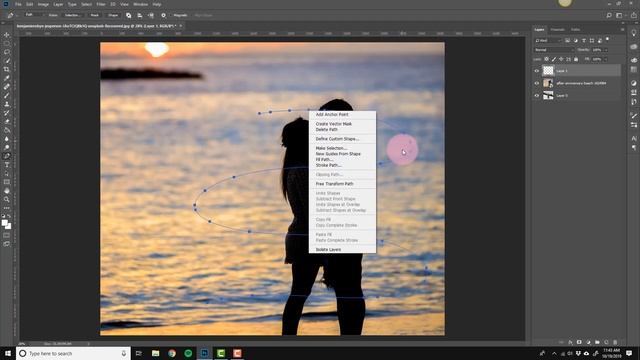Select the Hand tool
This screenshot has height=360, width=640.
7,191
